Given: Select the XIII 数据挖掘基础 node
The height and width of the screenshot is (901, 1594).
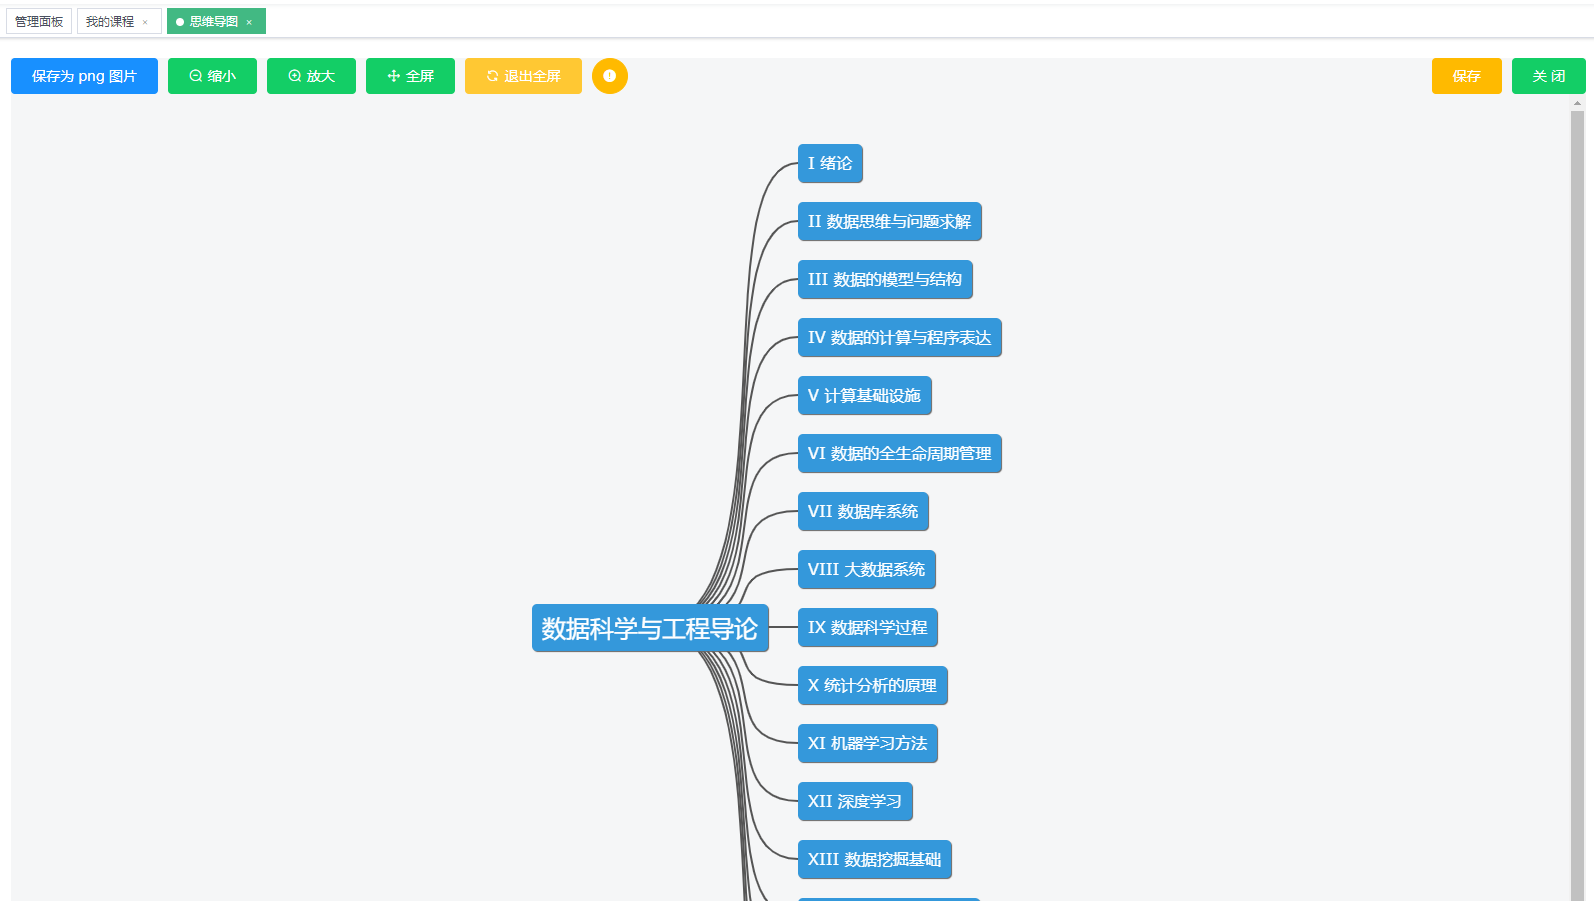Looking at the screenshot, I should (x=874, y=859).
